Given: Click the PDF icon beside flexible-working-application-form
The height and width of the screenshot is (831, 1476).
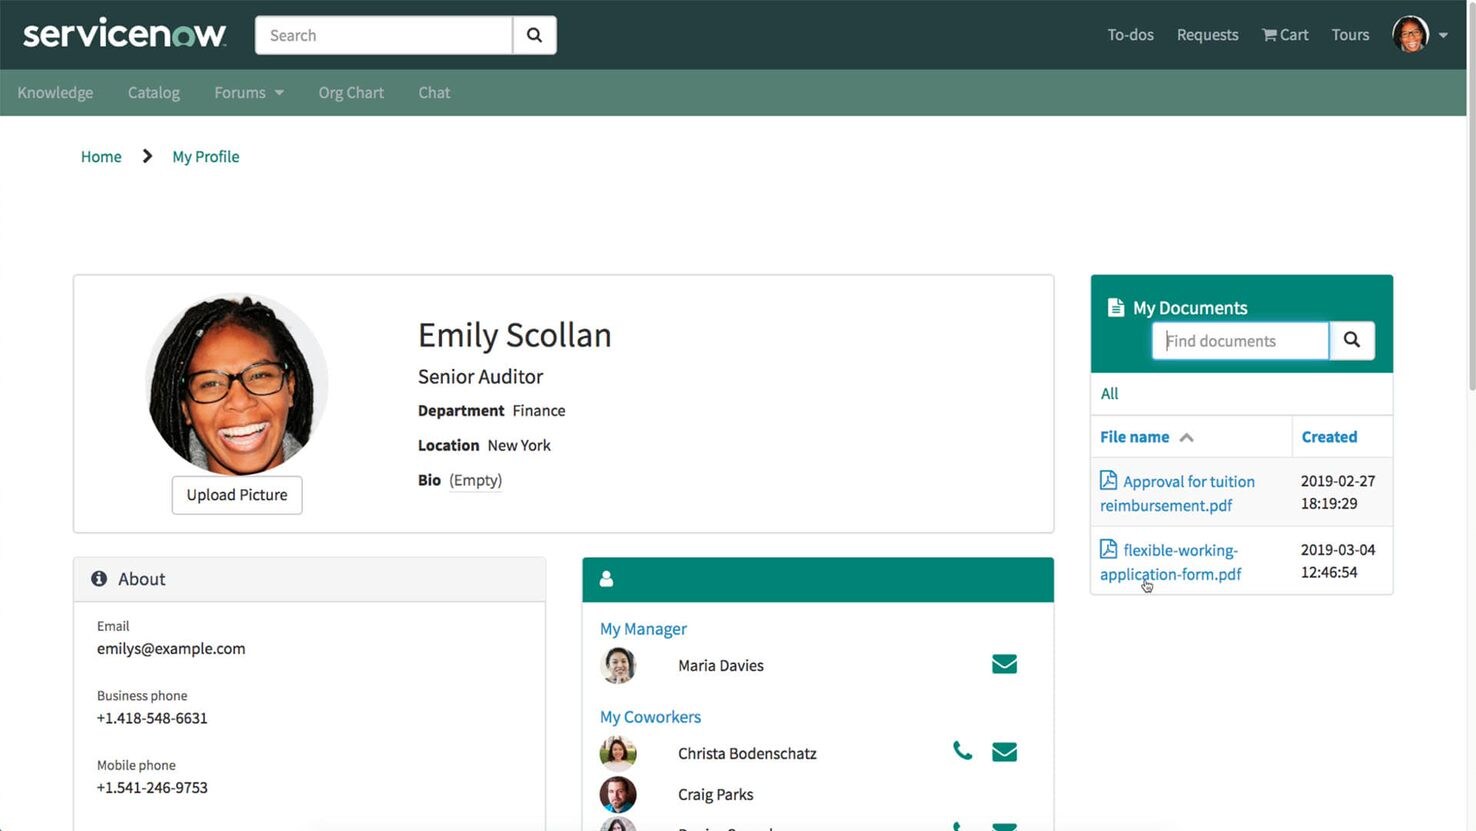Looking at the screenshot, I should (1108, 548).
